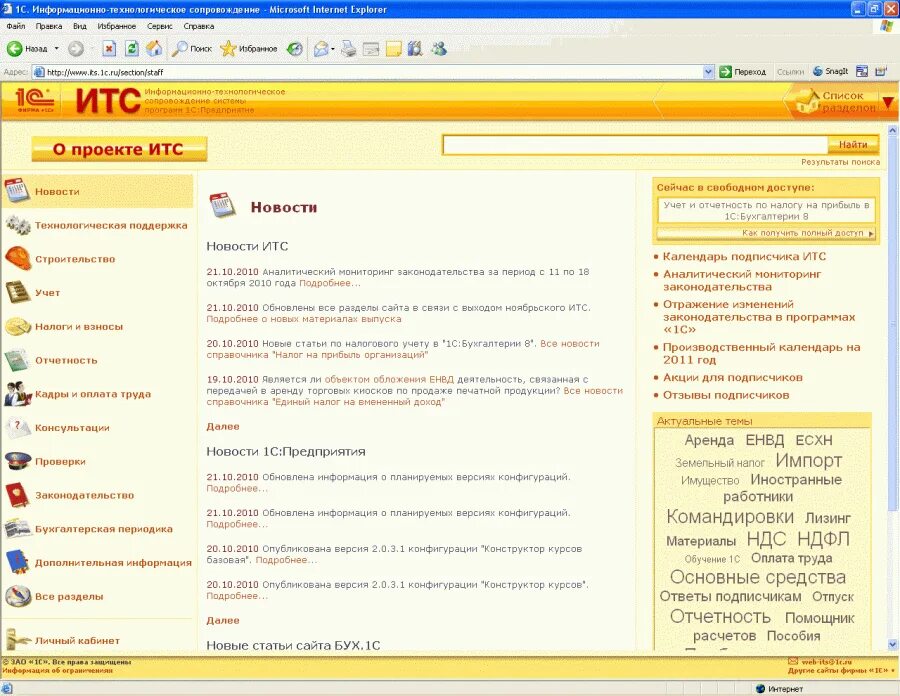Open web-its@1c.ru email link
This screenshot has width=900, height=696.
click(827, 662)
